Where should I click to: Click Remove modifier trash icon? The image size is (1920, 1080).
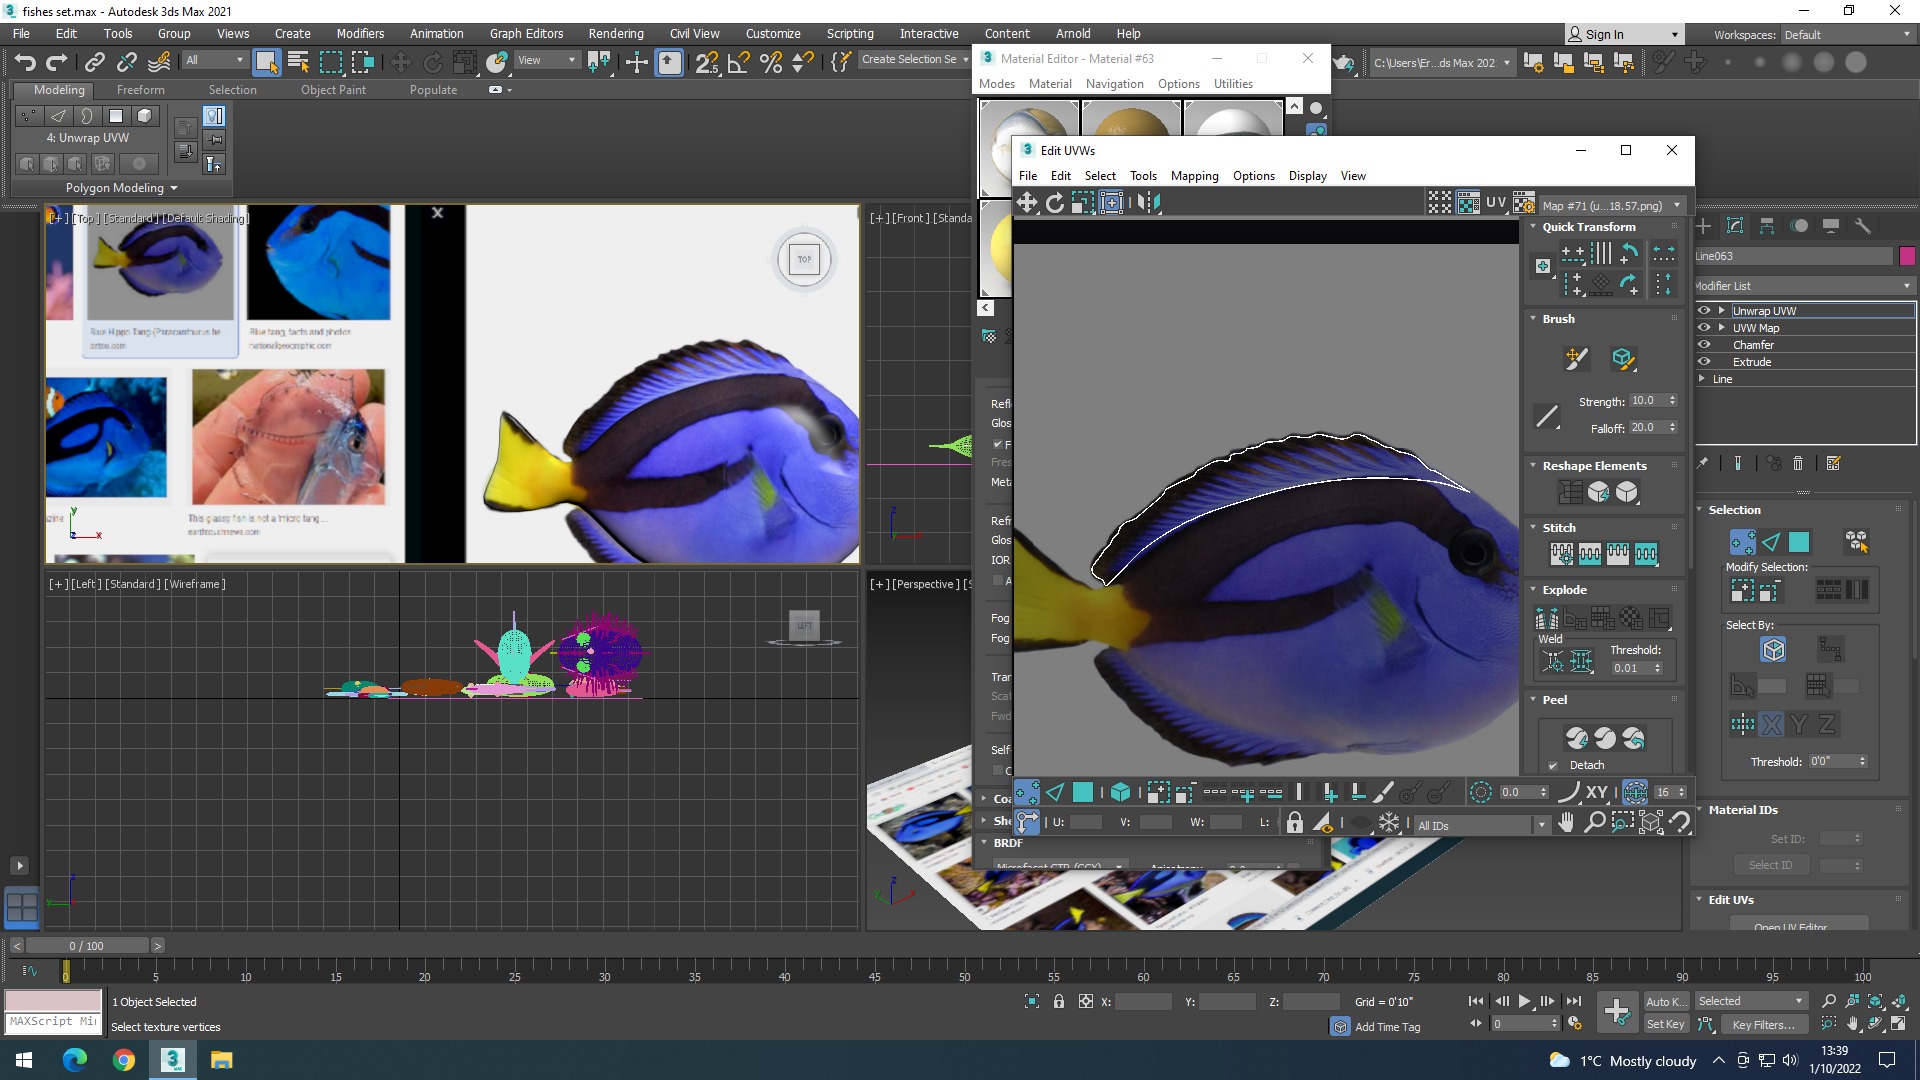pyautogui.click(x=1798, y=463)
